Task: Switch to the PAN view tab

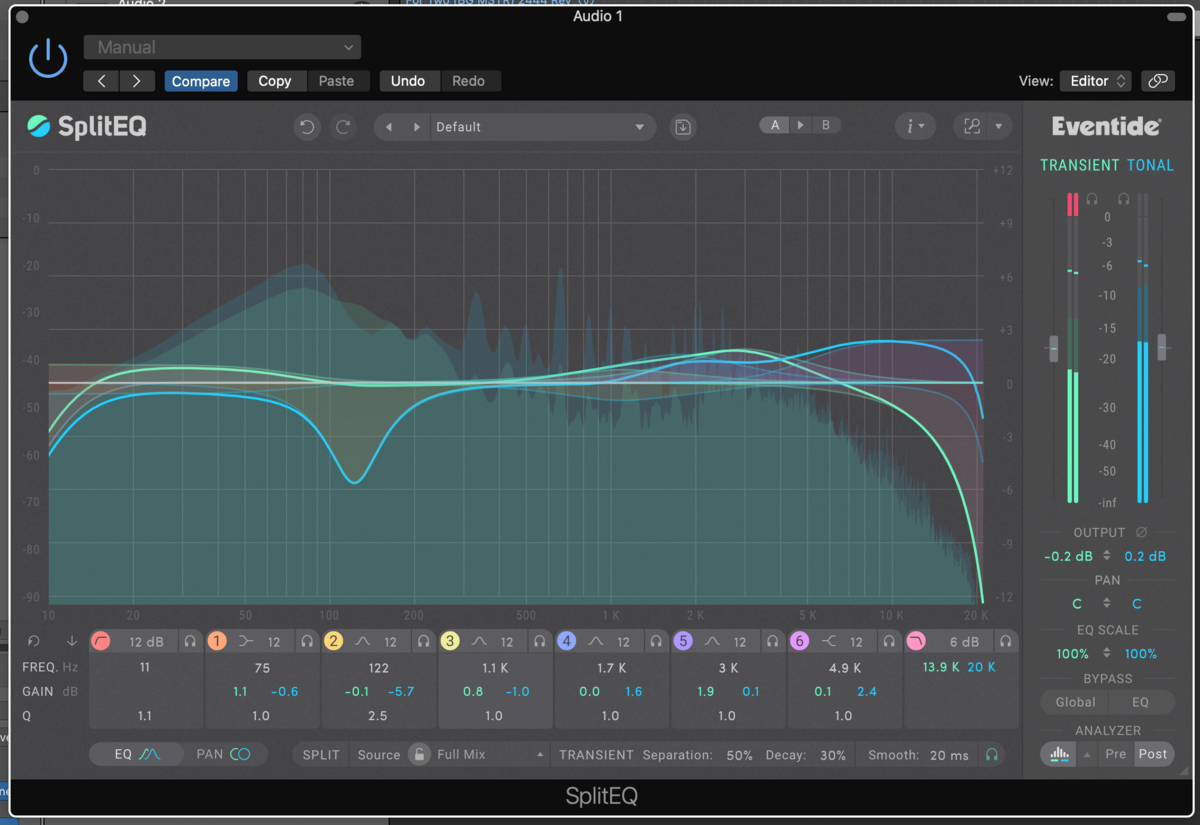Action: 223,754
